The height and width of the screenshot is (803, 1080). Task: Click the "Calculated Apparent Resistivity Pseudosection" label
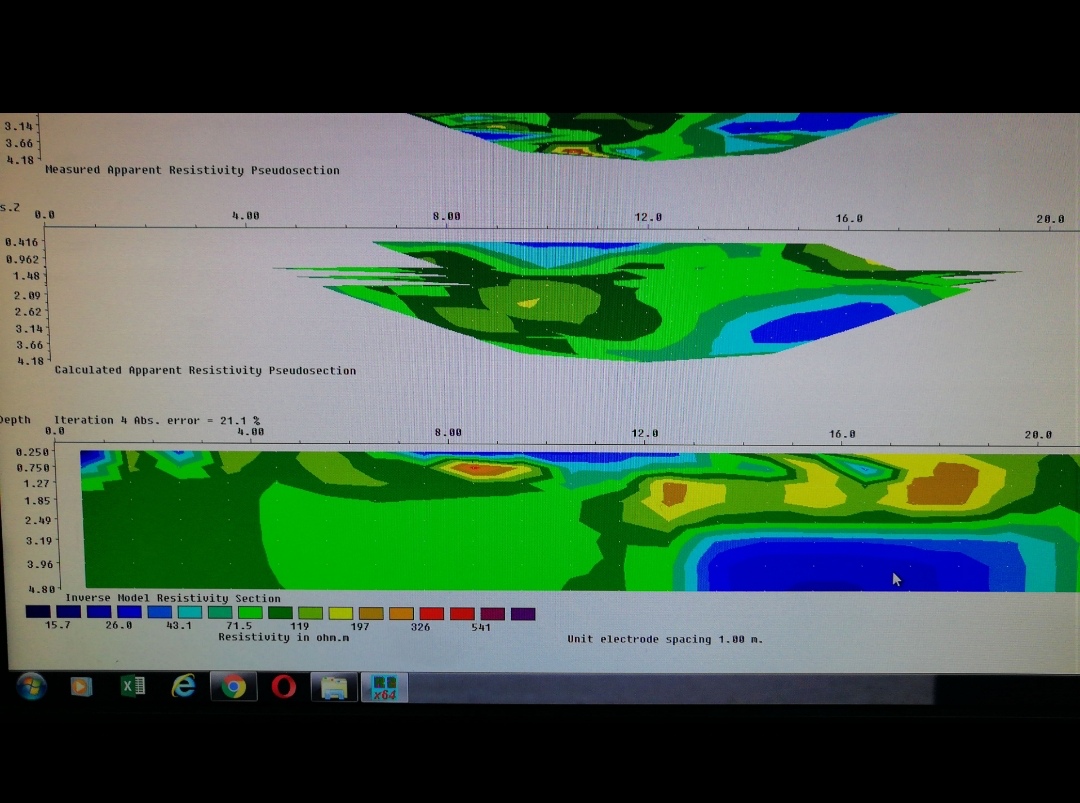[205, 370]
